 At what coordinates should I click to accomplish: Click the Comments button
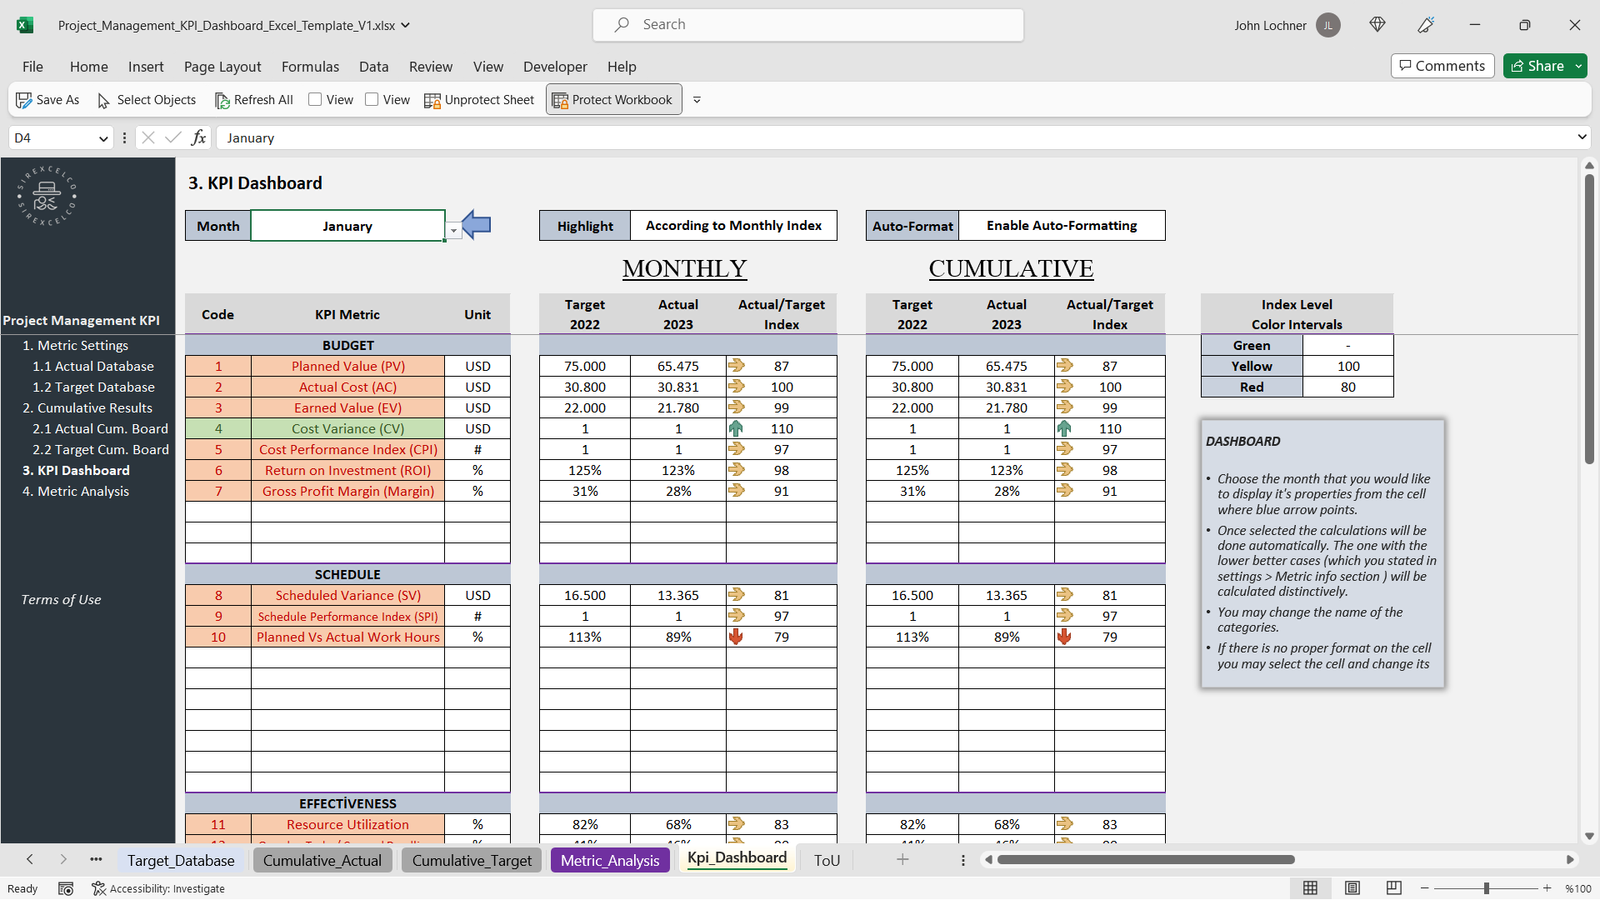tap(1442, 66)
